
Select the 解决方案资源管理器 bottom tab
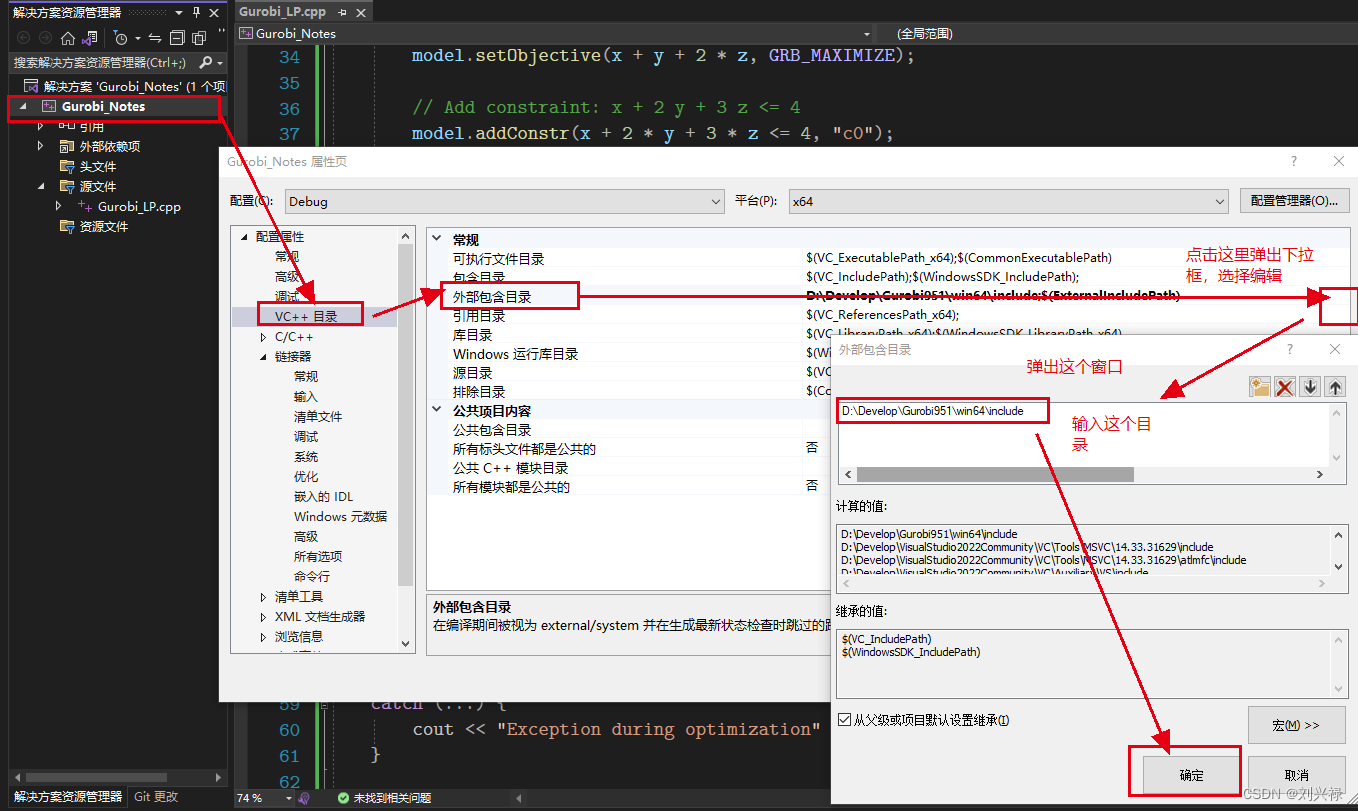coord(68,797)
